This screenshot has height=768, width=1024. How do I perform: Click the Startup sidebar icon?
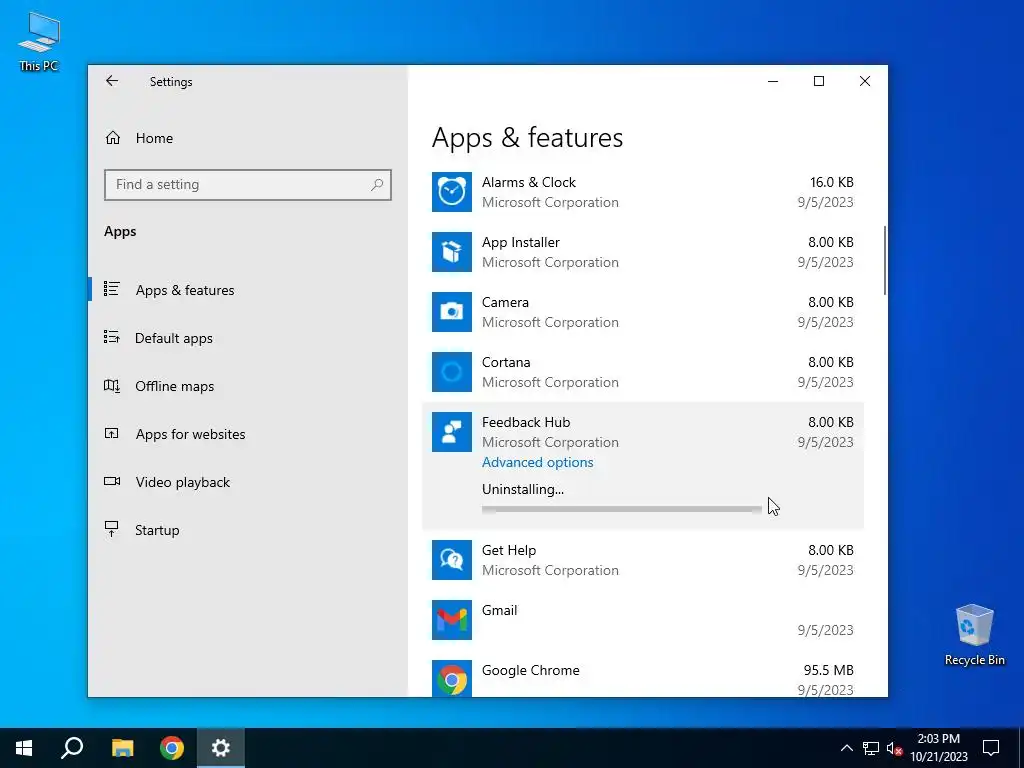tap(112, 529)
